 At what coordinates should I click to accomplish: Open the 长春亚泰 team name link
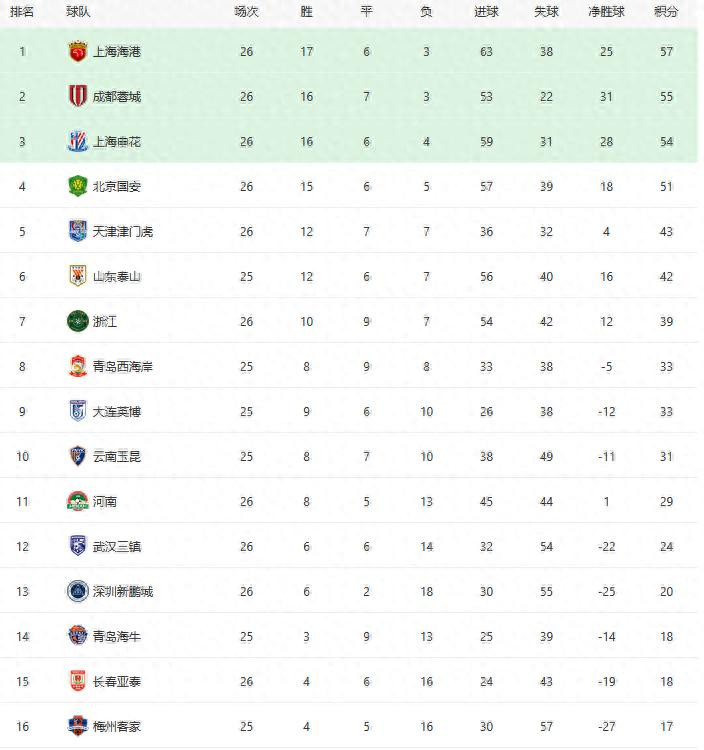pyautogui.click(x=117, y=682)
